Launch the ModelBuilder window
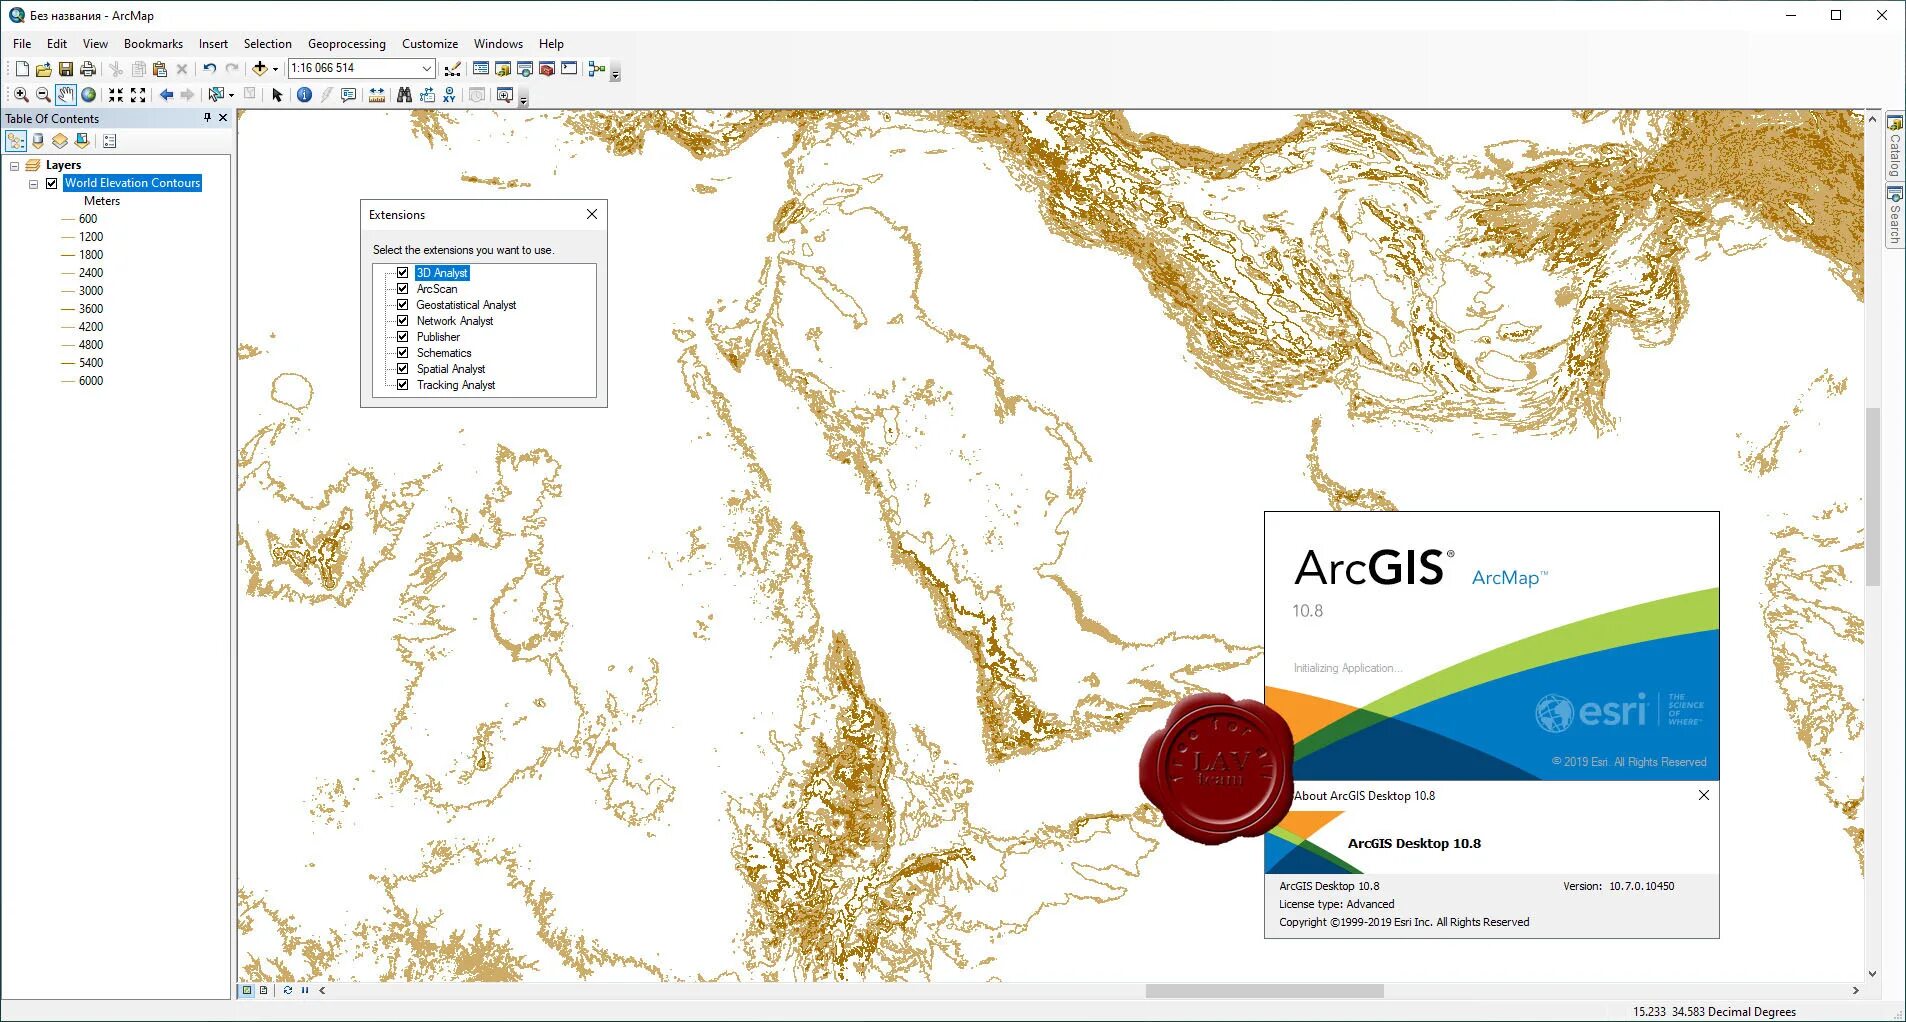Screen dimensions: 1906x1022 [x=597, y=69]
